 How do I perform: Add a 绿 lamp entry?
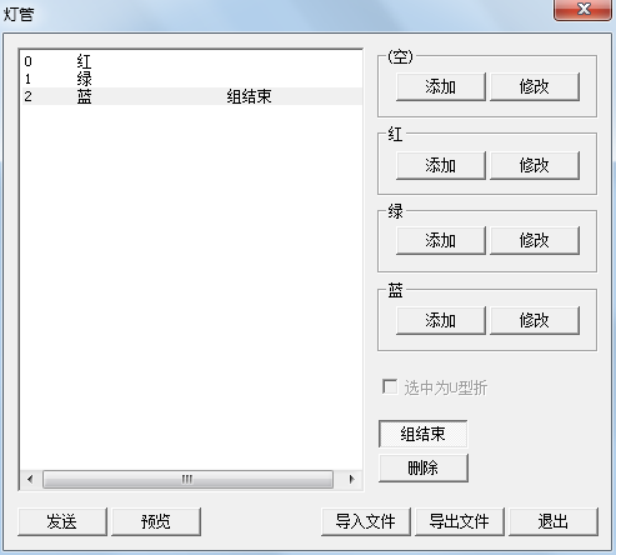pos(441,241)
